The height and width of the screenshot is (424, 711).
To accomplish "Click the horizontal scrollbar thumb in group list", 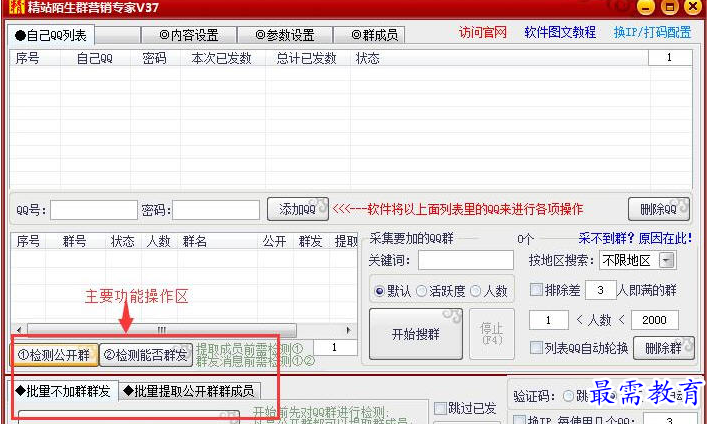I will (x=162, y=330).
